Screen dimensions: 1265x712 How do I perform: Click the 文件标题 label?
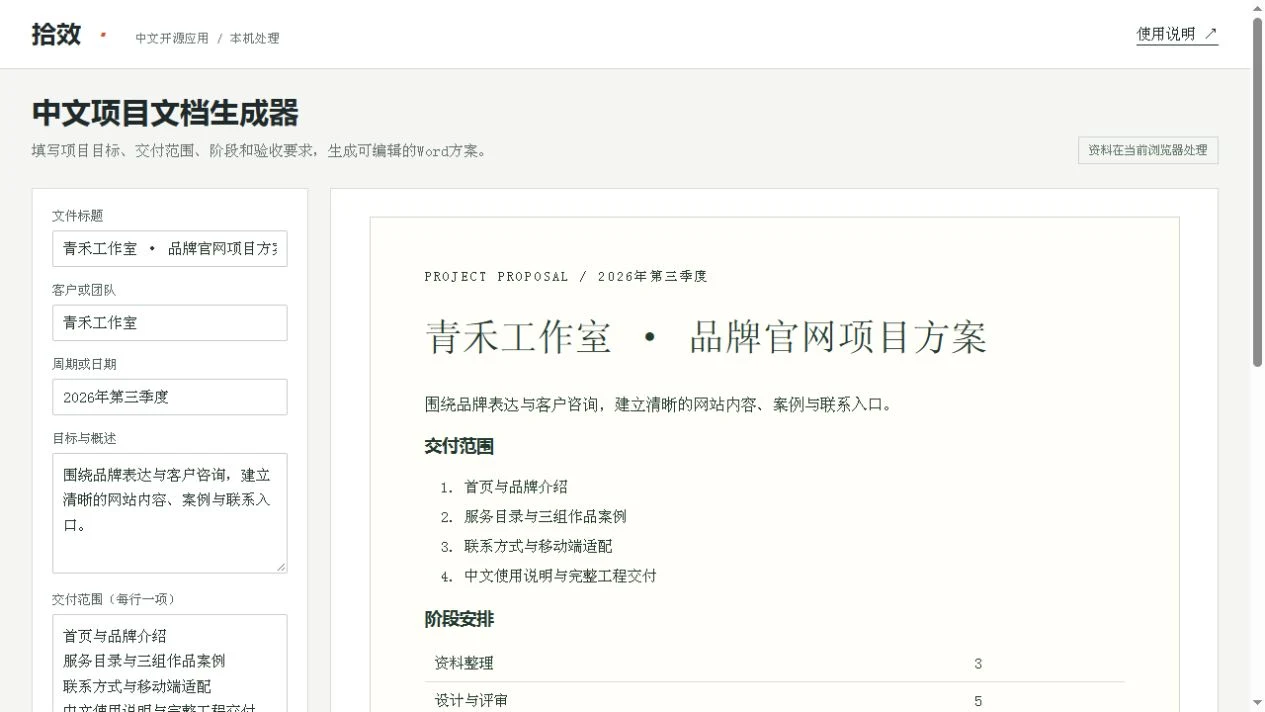pos(78,215)
